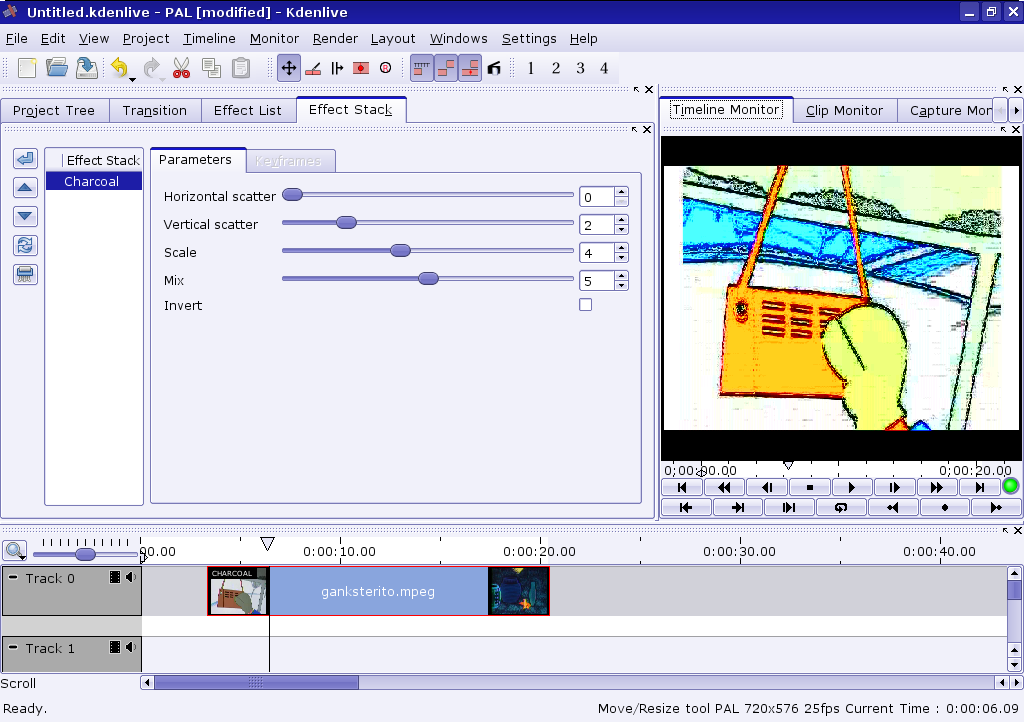Click the Mix slider handle
This screenshot has width=1024, height=722.
click(x=428, y=279)
